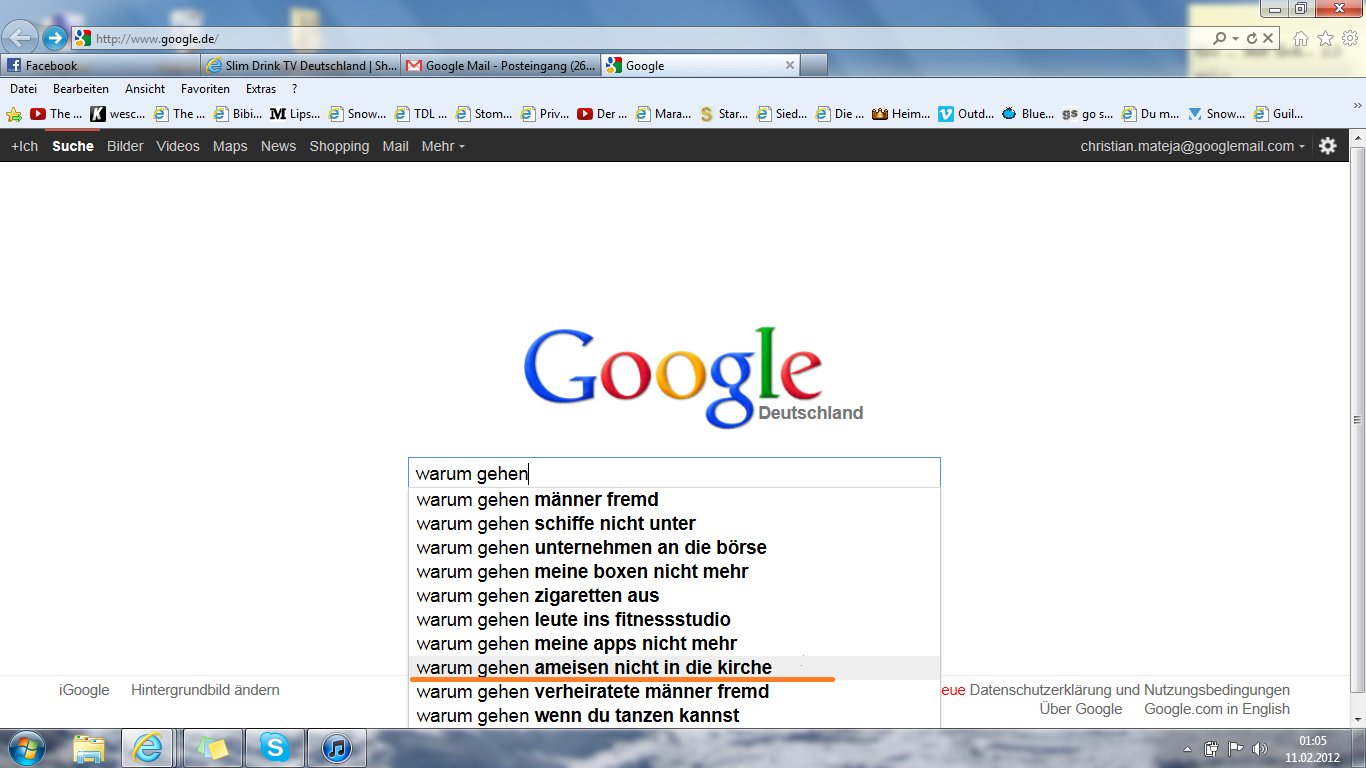Select suggestion 'warum gehen ameisen nicht in die kirche'

pyautogui.click(x=594, y=667)
